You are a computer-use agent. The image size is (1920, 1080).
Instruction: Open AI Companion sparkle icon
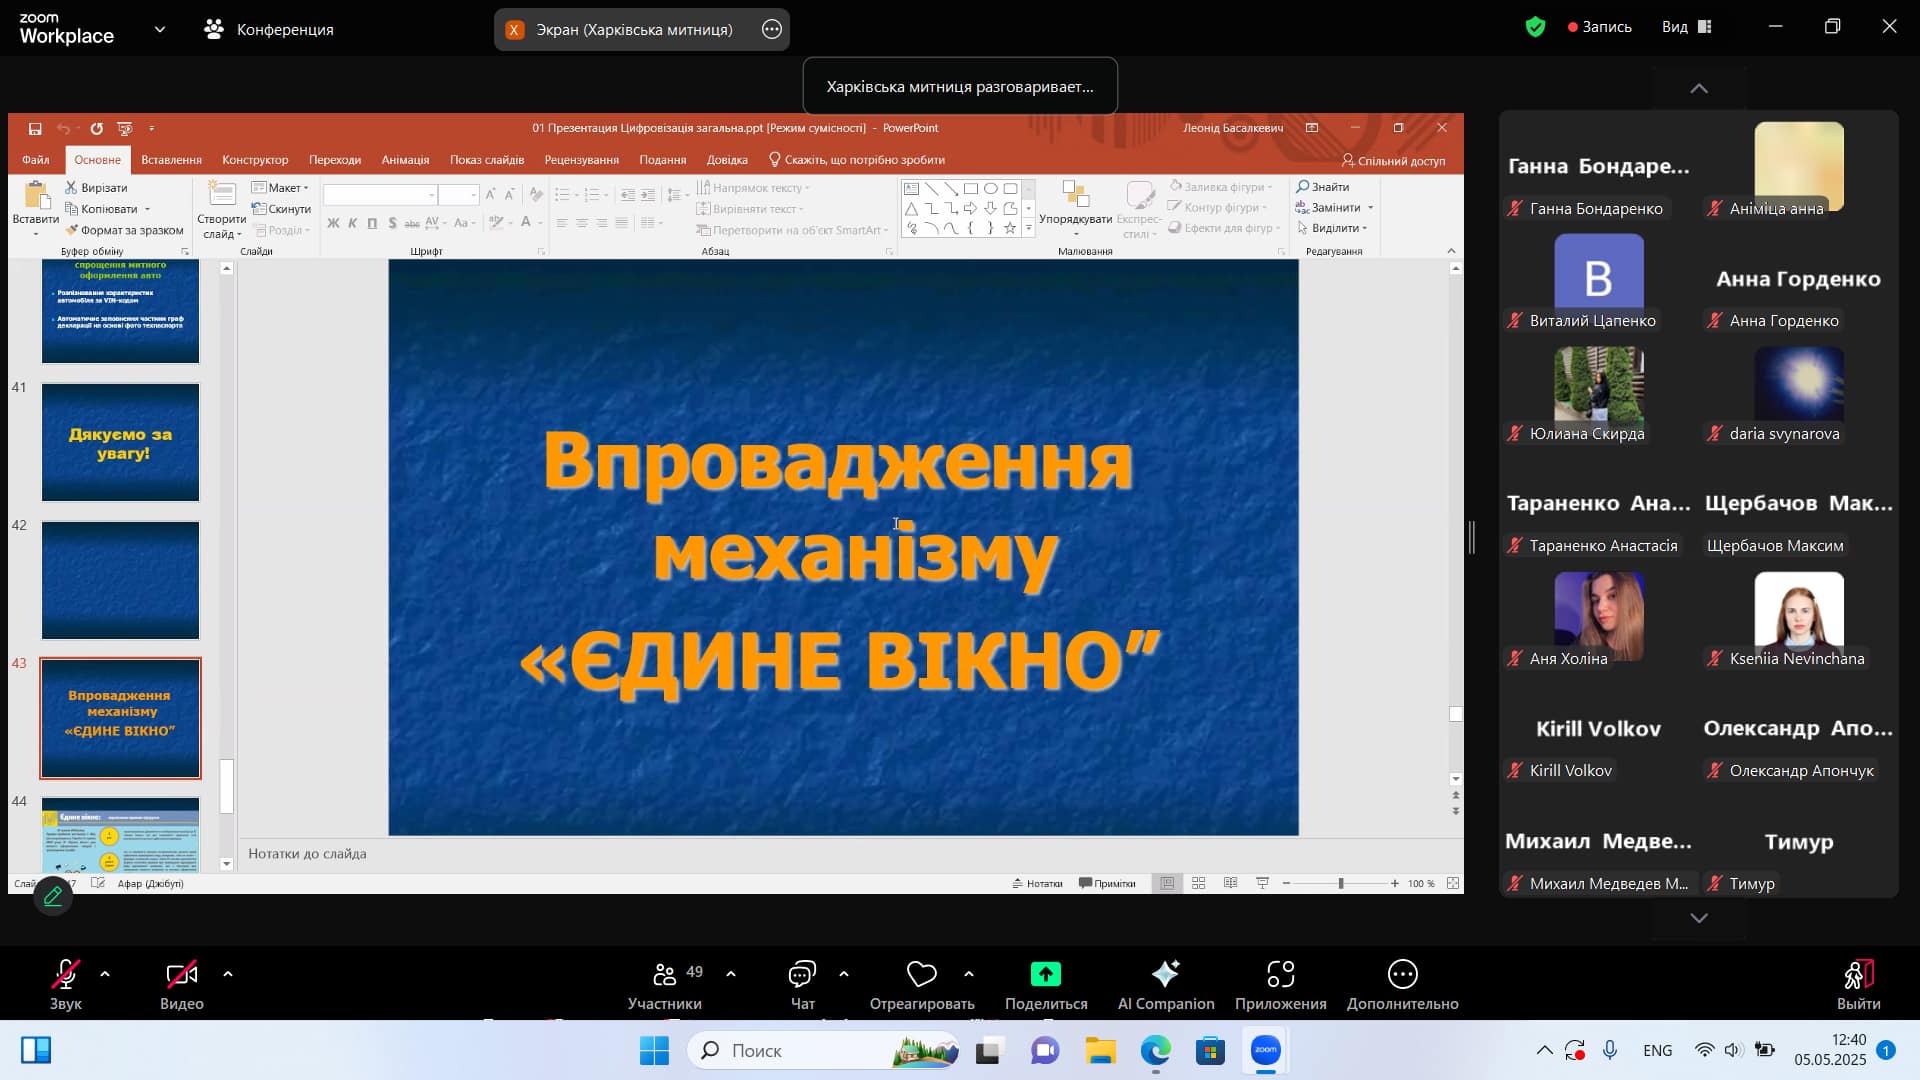[1166, 974]
